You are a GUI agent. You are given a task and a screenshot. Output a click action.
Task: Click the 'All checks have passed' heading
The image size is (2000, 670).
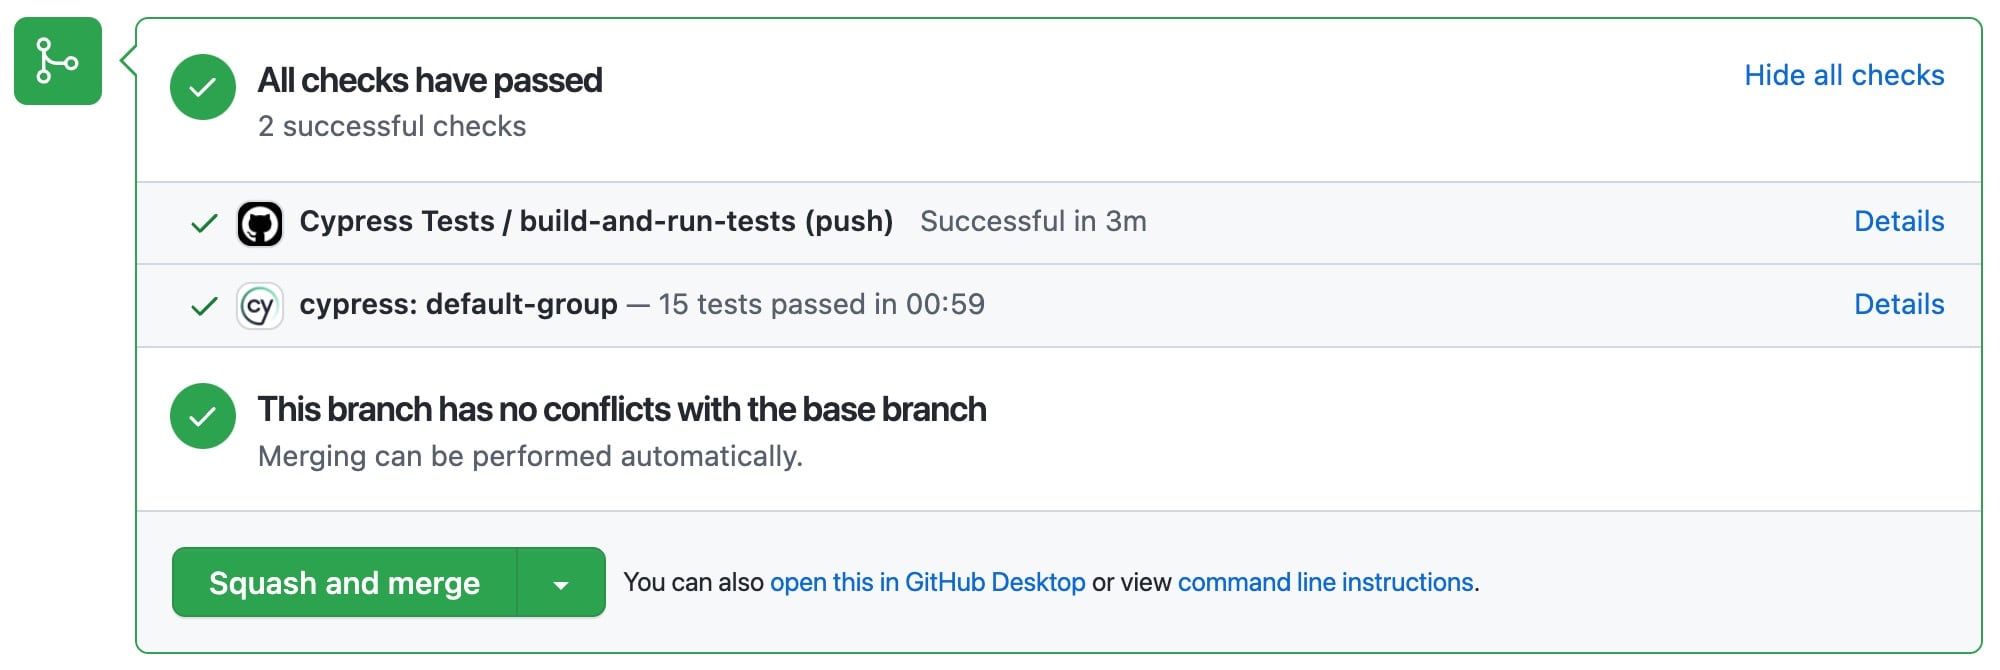pyautogui.click(x=431, y=80)
